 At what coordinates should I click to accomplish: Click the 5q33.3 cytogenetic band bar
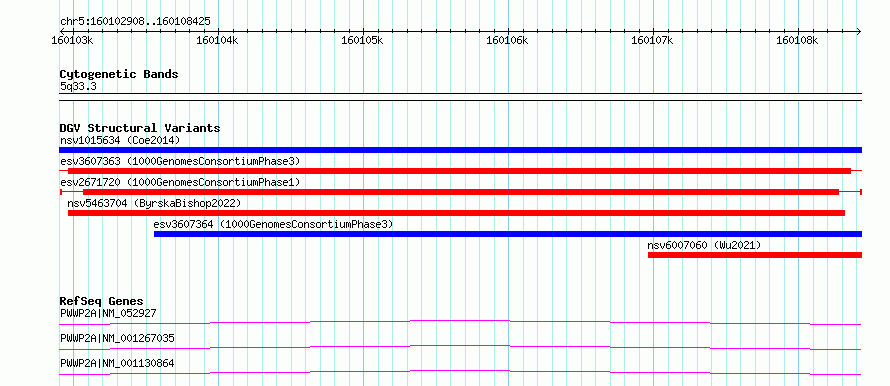coord(460,97)
